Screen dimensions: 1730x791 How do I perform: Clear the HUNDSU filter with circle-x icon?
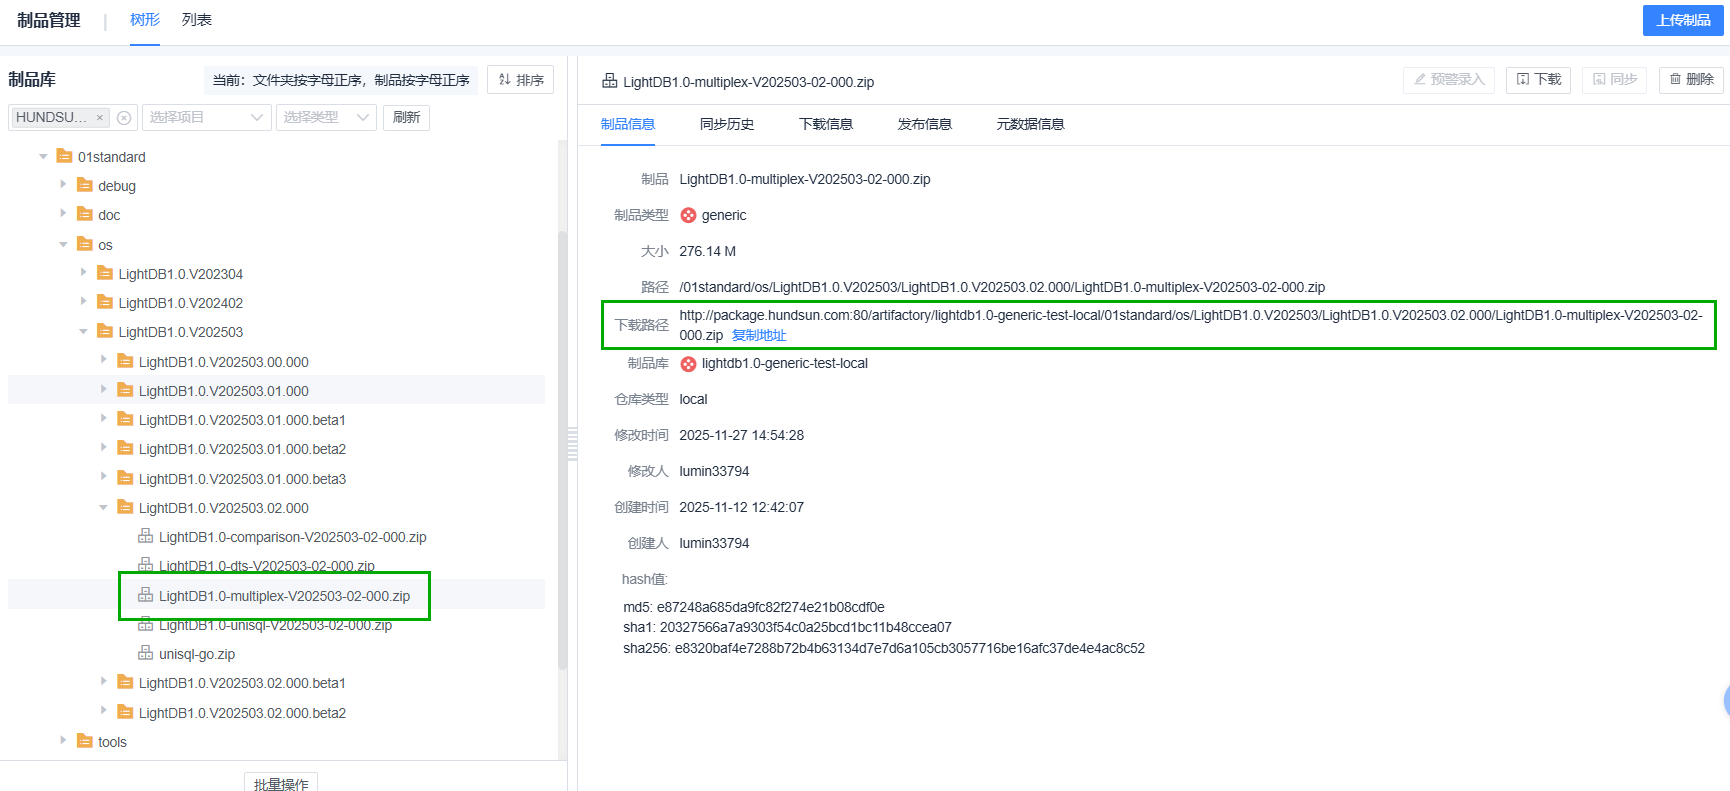click(124, 118)
